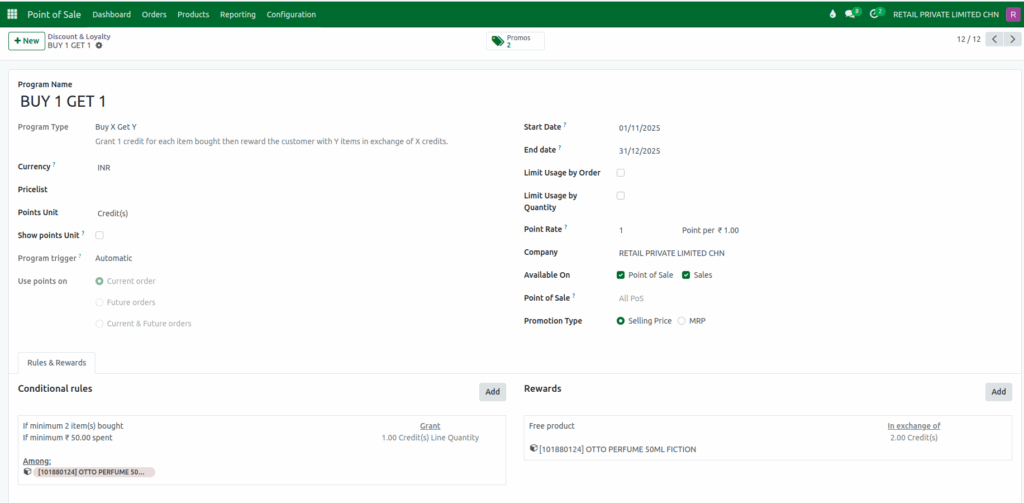The image size is (1024, 503).
Task: Click the gear actions icon beside BUY 1 GET 1
Action: [99, 46]
